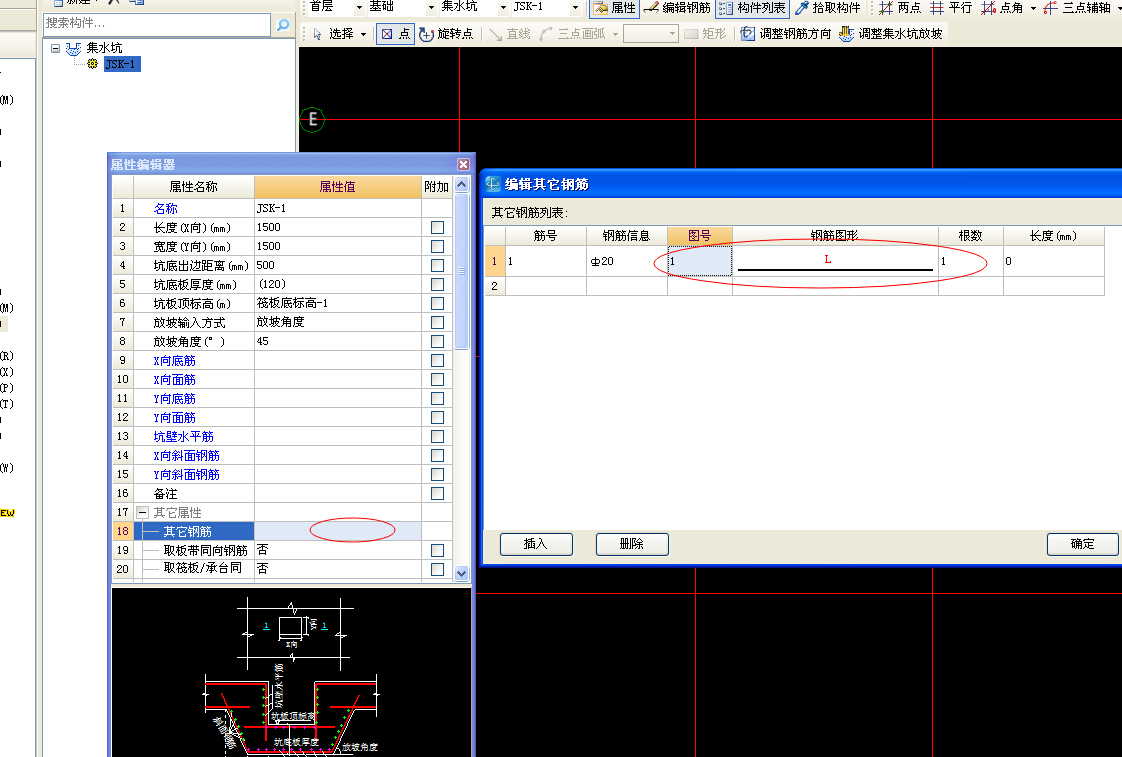The width and height of the screenshot is (1122, 757).
Task: Enable the 附加 checkbox for 备注 row
Action: [437, 494]
